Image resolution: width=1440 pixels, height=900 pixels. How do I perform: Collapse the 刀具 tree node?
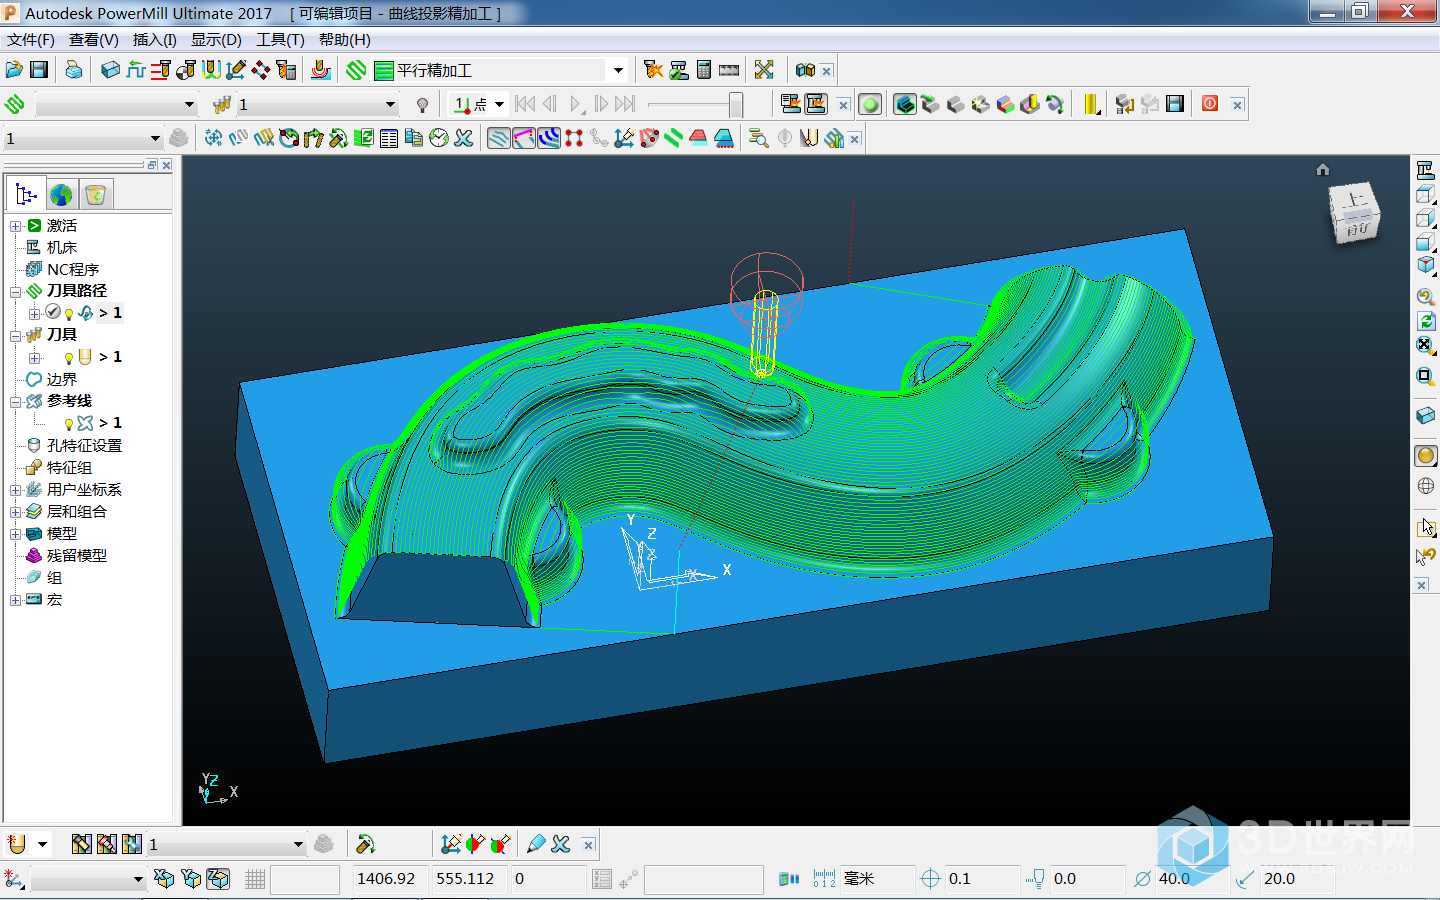coord(15,336)
